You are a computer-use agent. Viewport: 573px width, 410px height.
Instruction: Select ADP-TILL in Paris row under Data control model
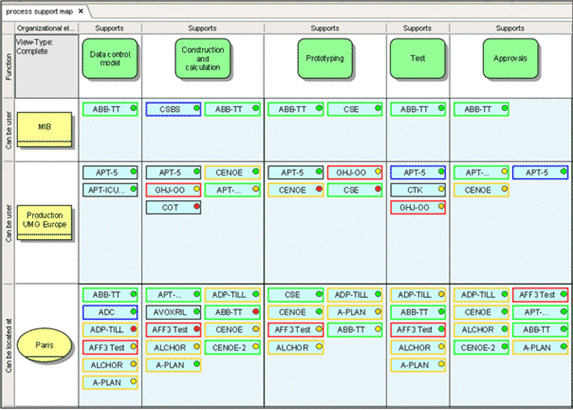coord(110,330)
